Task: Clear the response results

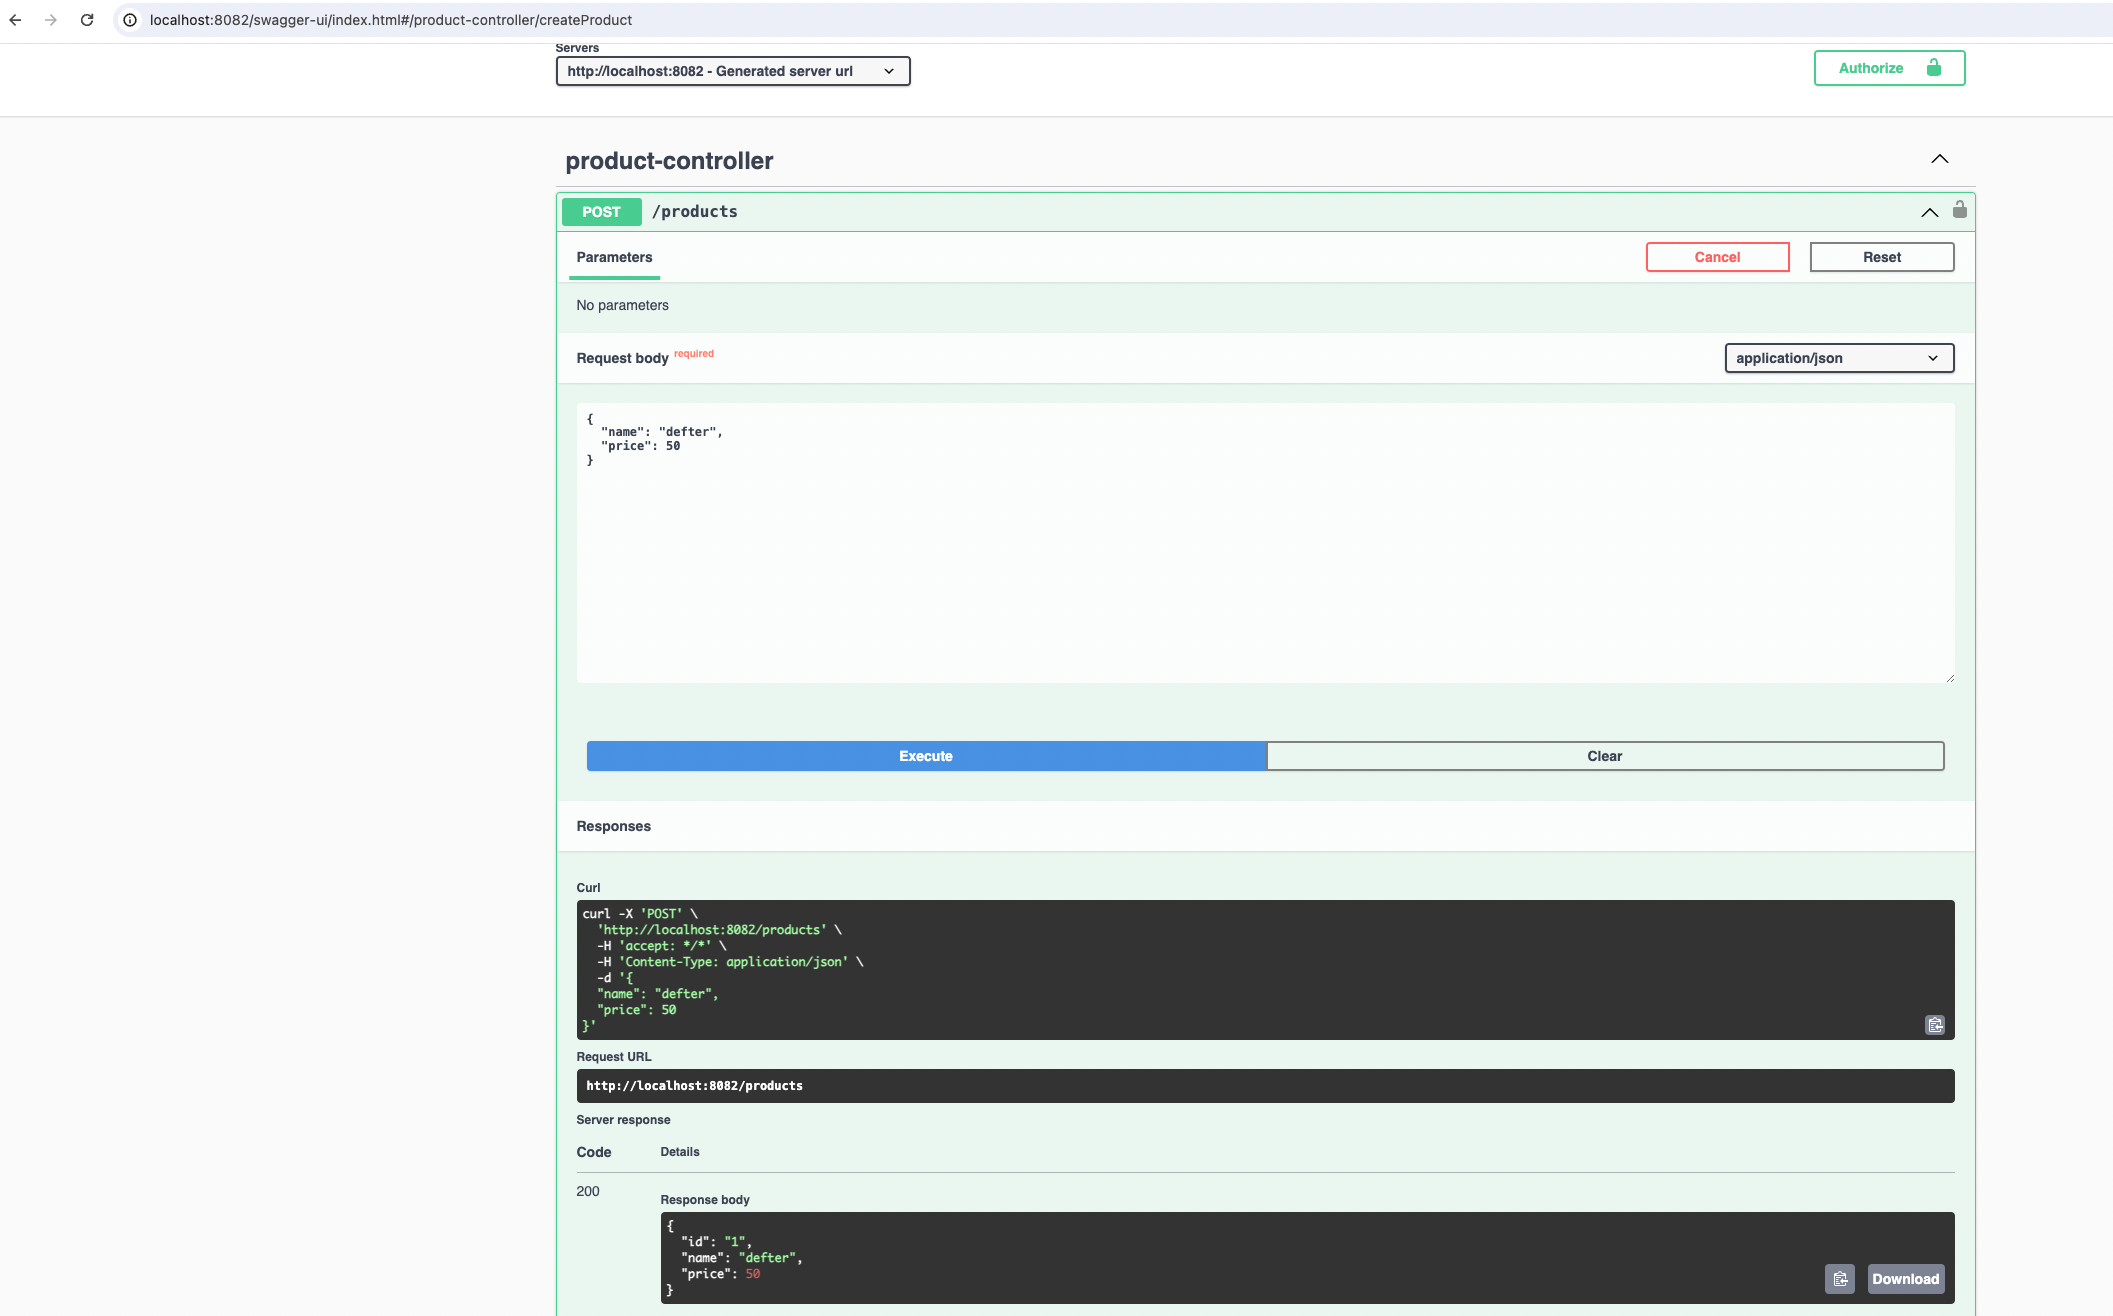Action: (1604, 756)
